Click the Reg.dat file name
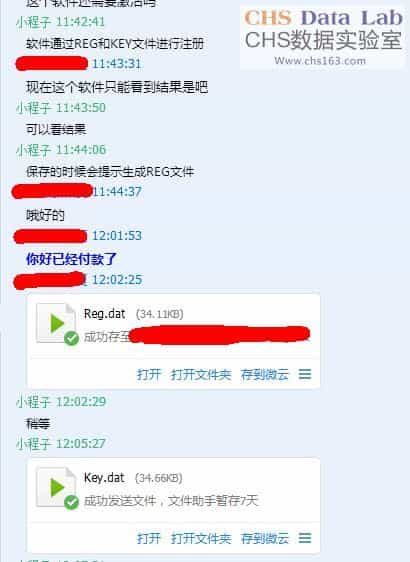Image resolution: width=410 pixels, height=562 pixels. click(x=104, y=314)
